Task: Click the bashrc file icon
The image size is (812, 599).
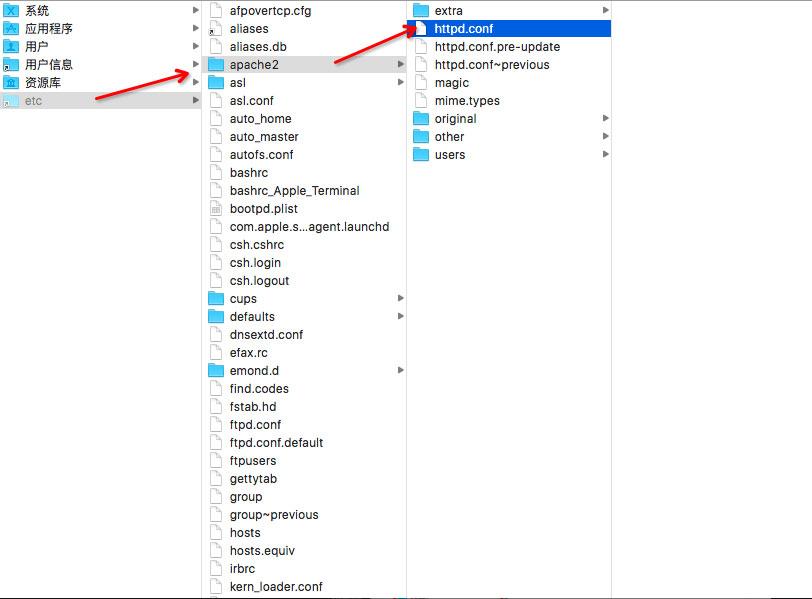Action: tap(216, 172)
